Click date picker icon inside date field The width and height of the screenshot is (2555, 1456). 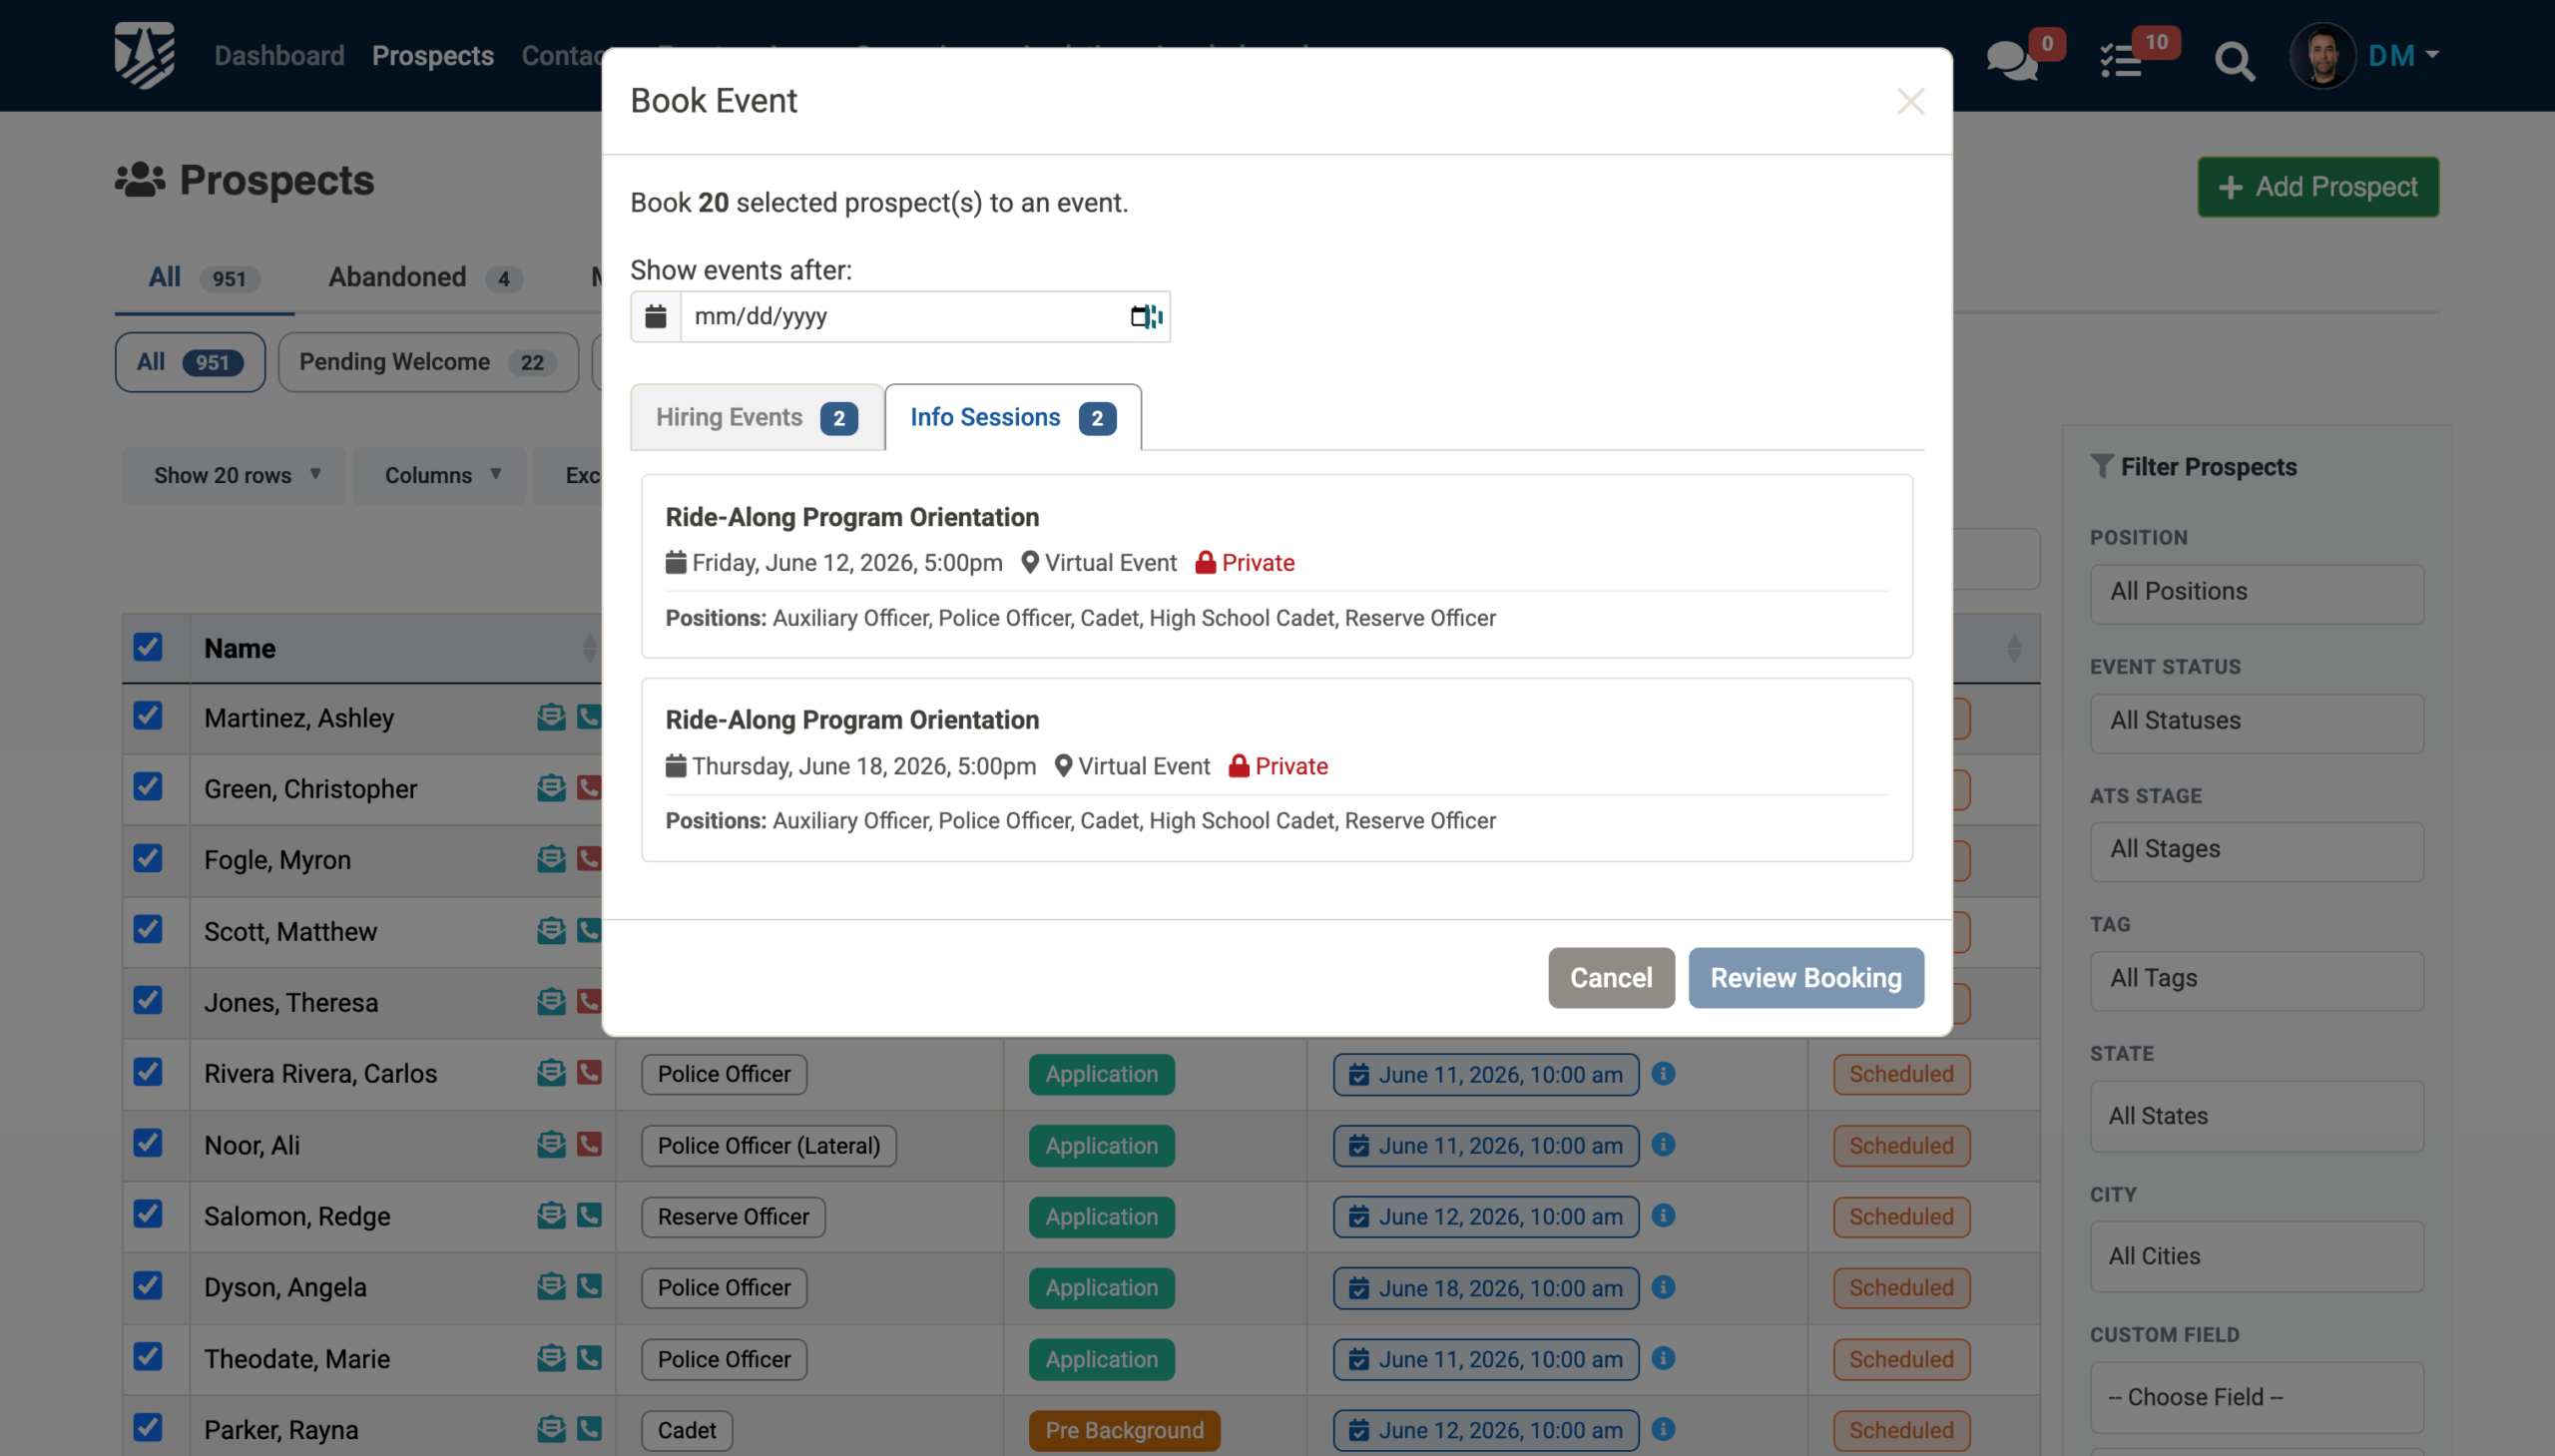(x=1146, y=316)
